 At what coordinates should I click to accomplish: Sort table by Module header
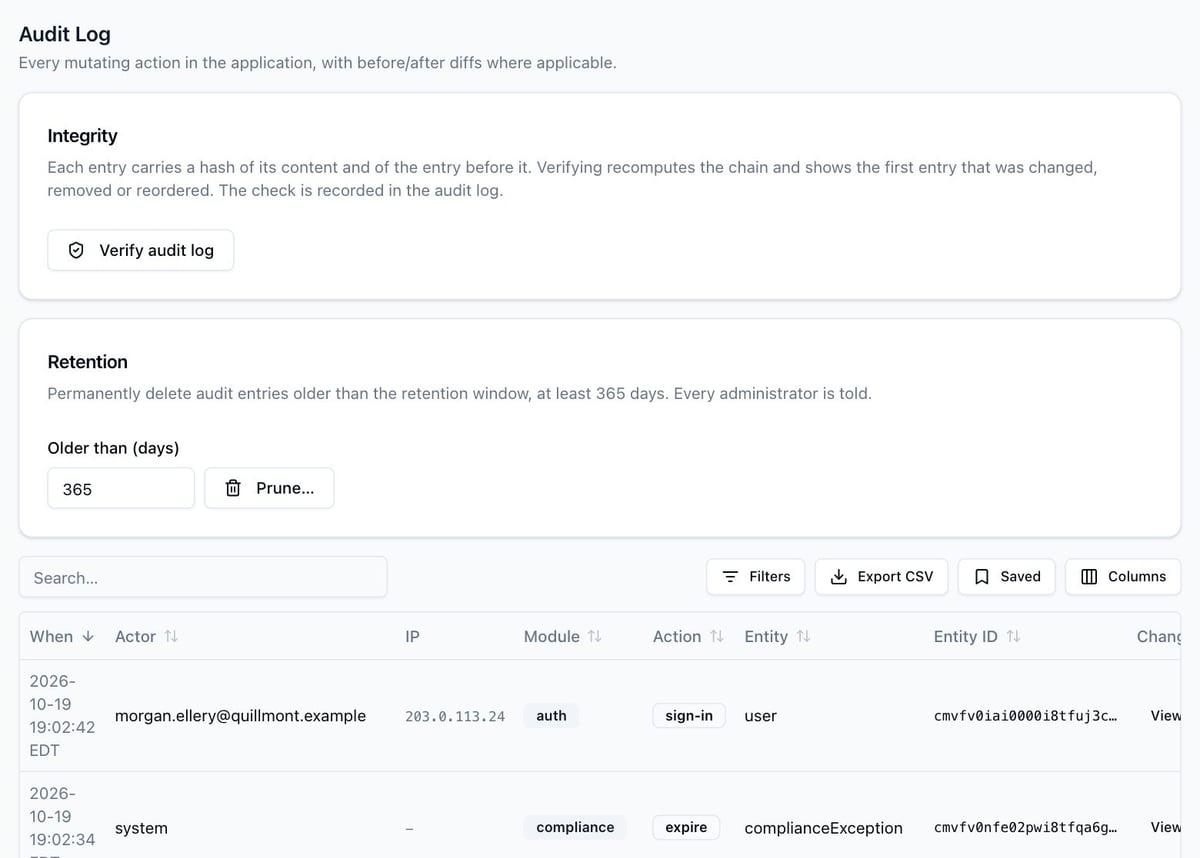click(x=563, y=636)
